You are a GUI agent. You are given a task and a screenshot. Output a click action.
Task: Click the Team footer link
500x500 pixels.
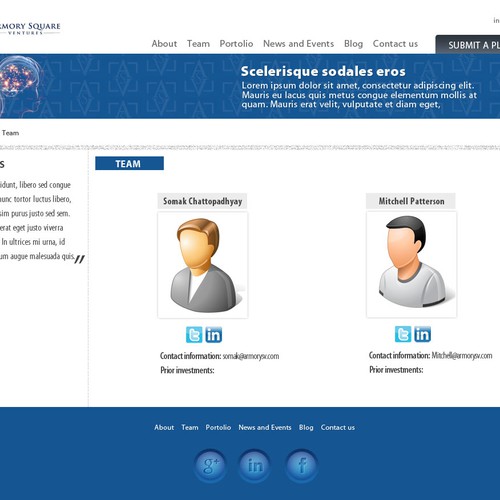point(190,427)
